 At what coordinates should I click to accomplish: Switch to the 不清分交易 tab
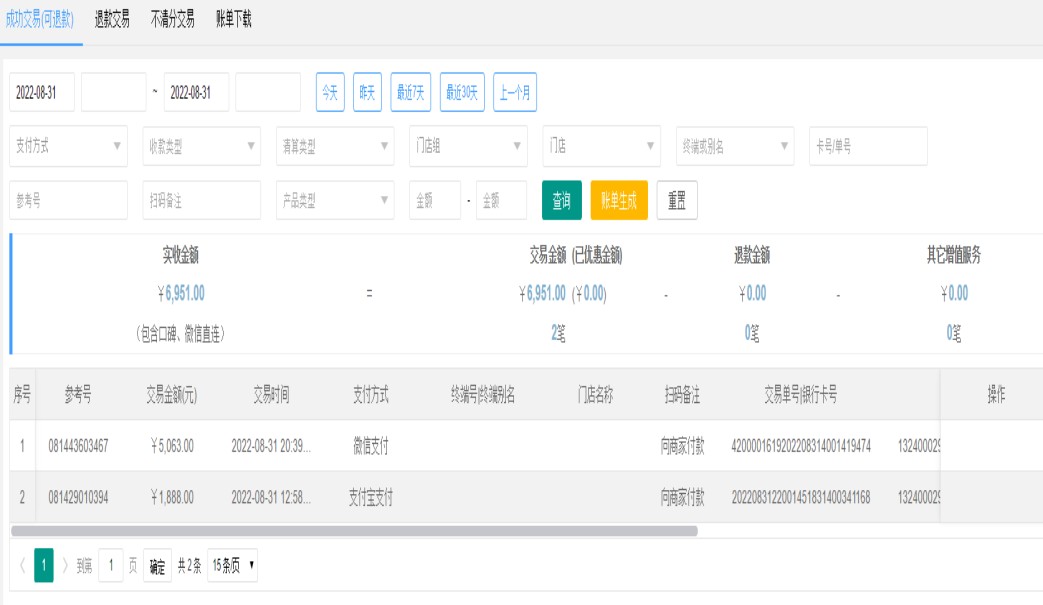point(172,20)
